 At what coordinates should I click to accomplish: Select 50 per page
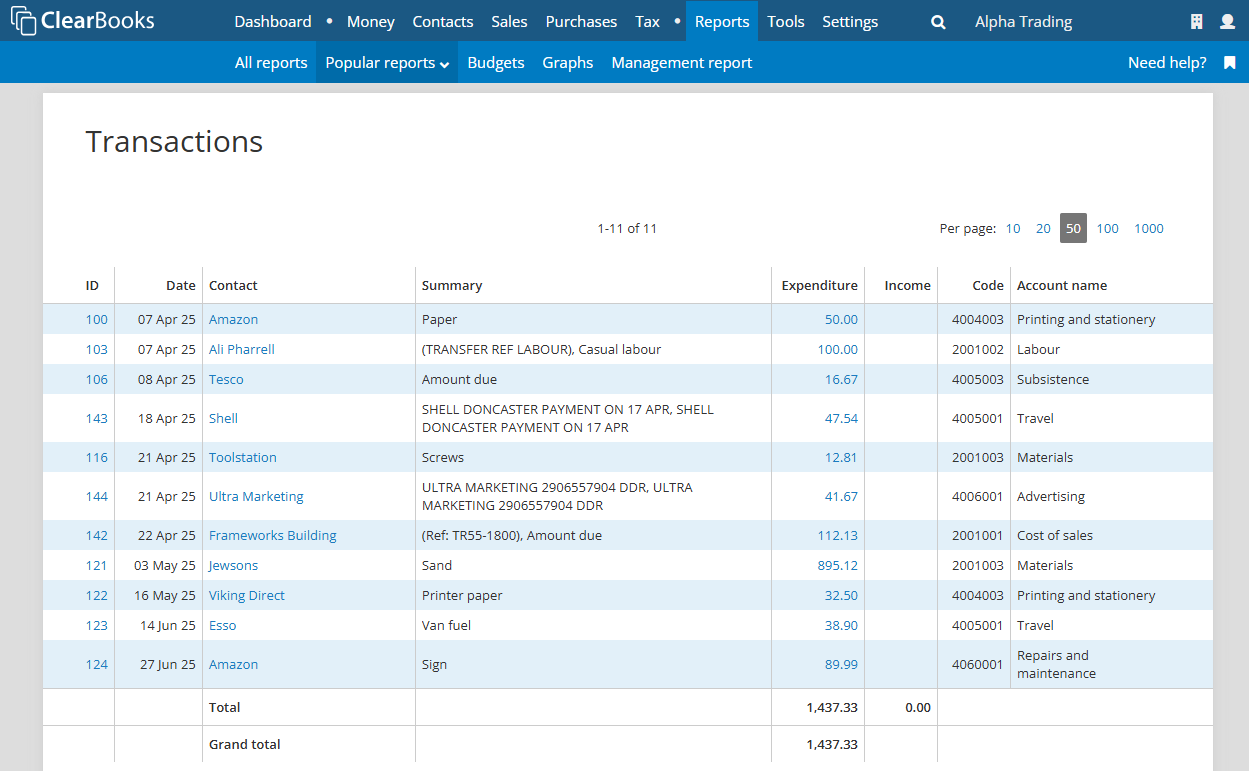(1073, 229)
